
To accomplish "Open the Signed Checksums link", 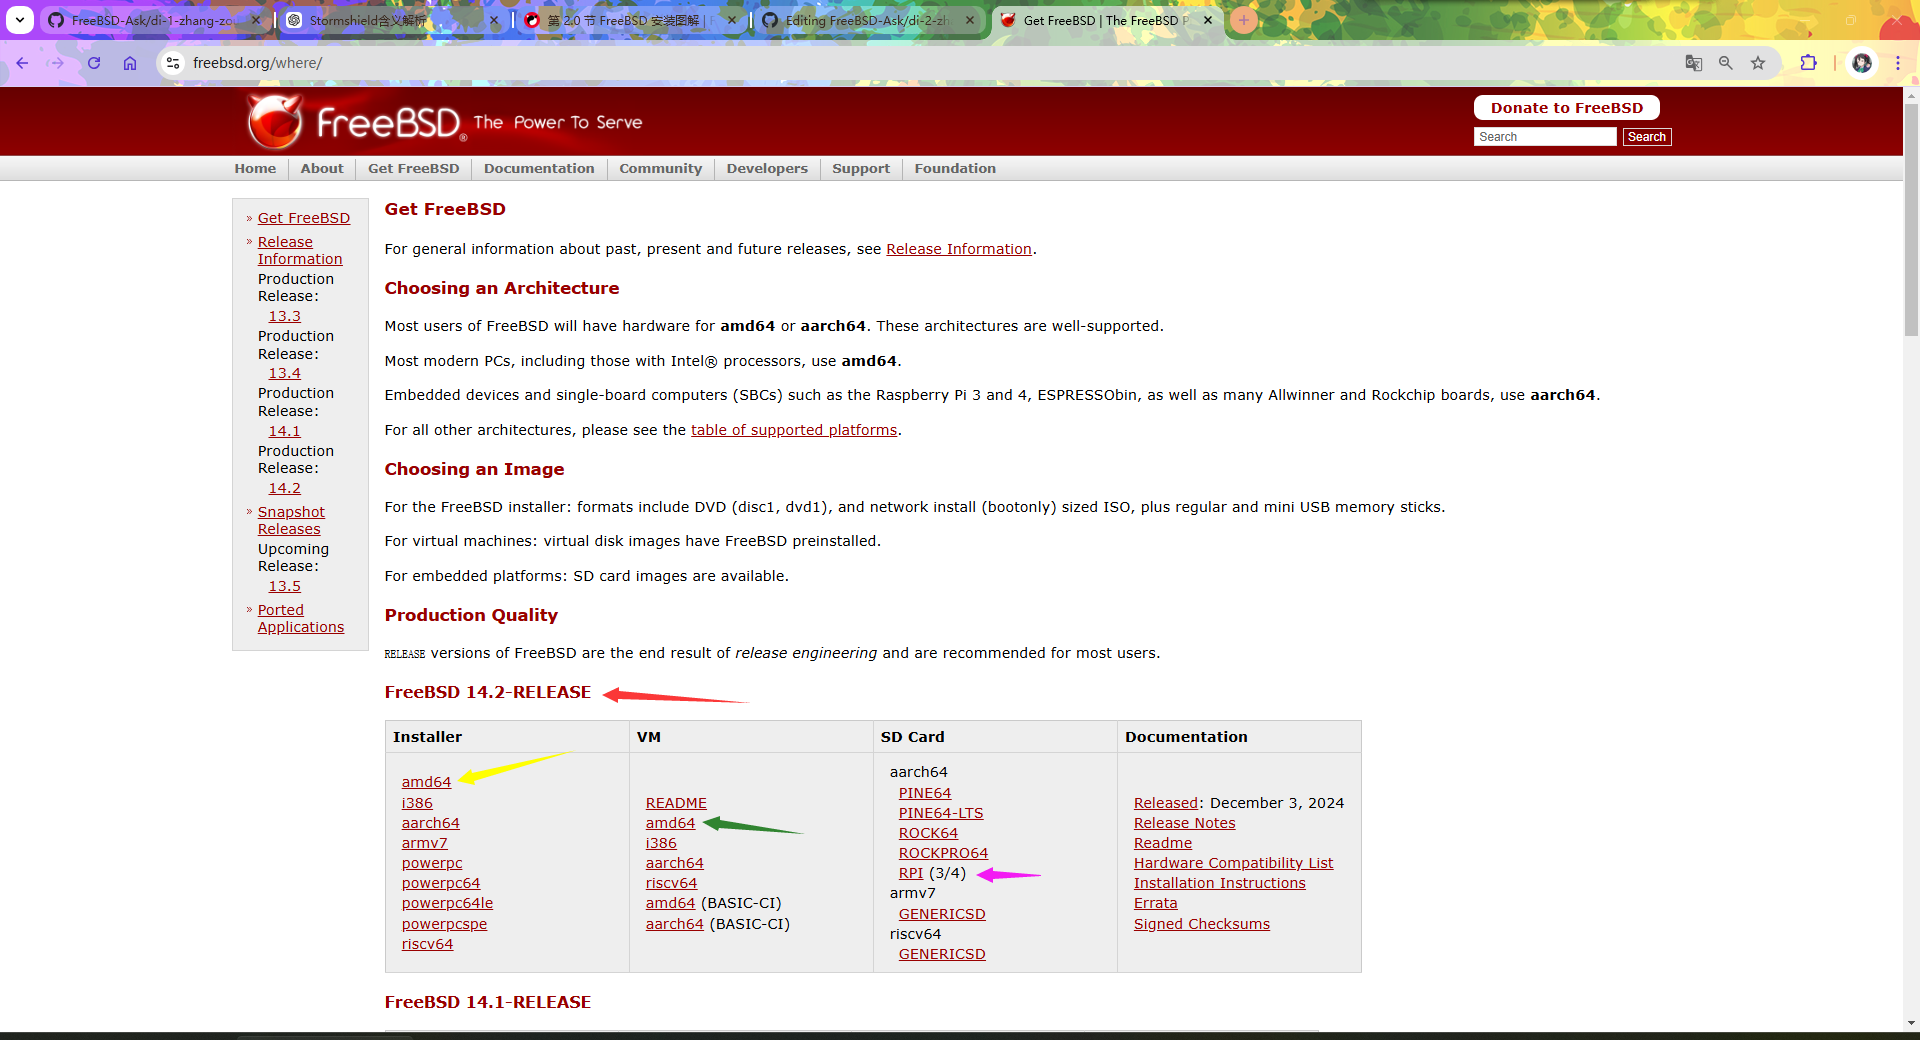I will (x=1201, y=924).
